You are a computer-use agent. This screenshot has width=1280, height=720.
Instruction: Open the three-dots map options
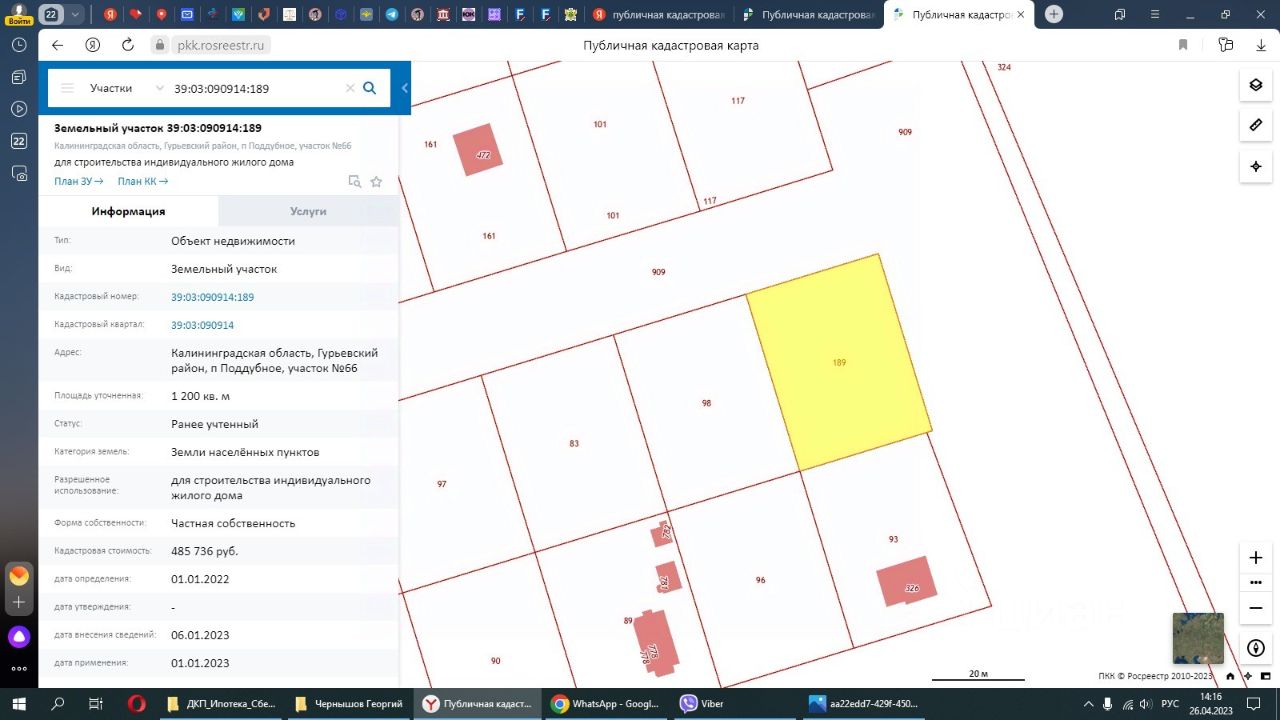click(1256, 583)
